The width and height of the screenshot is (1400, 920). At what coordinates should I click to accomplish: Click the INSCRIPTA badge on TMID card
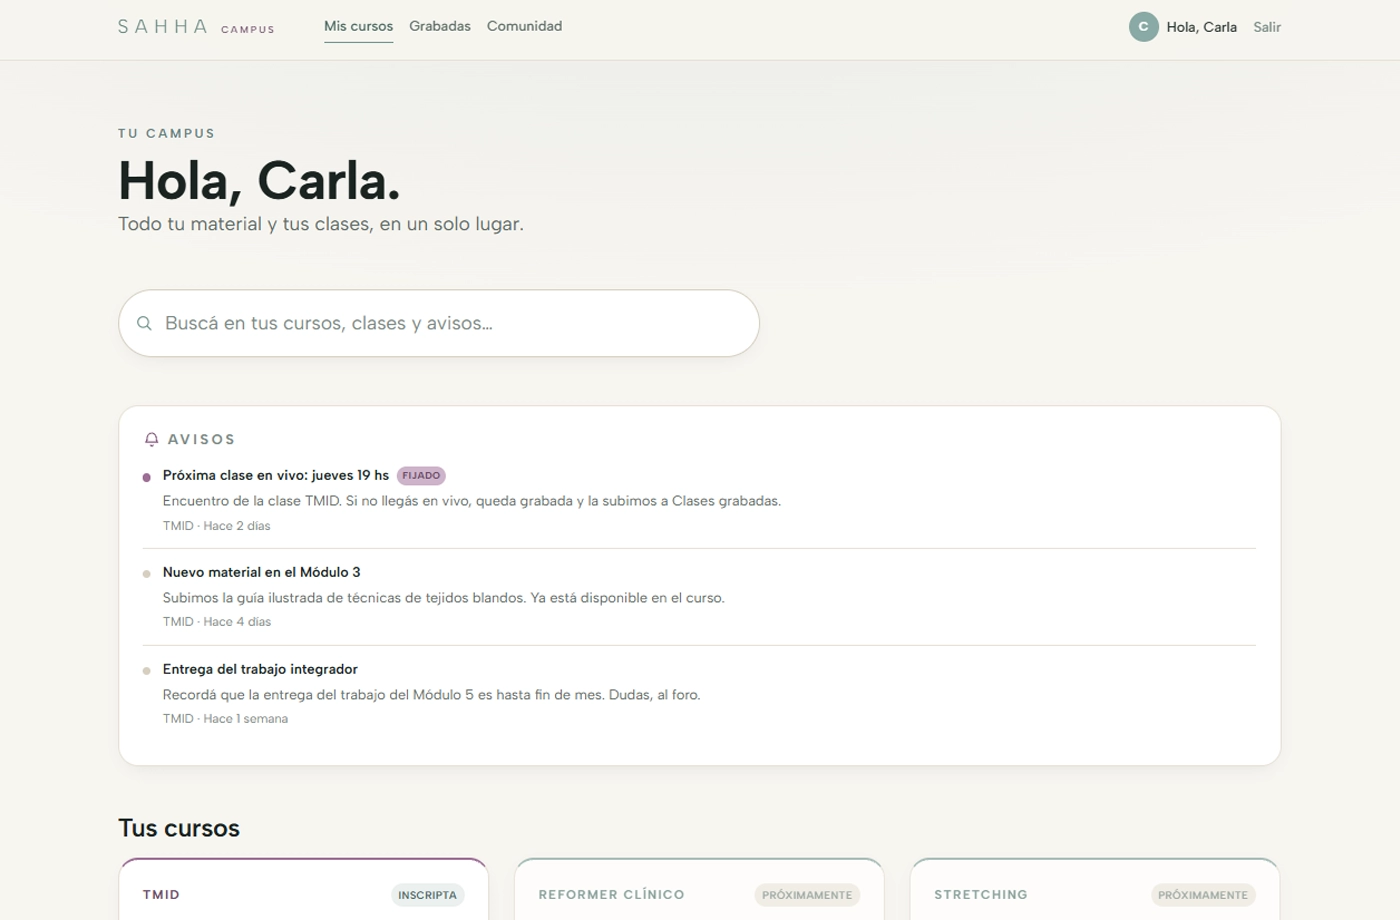point(427,895)
